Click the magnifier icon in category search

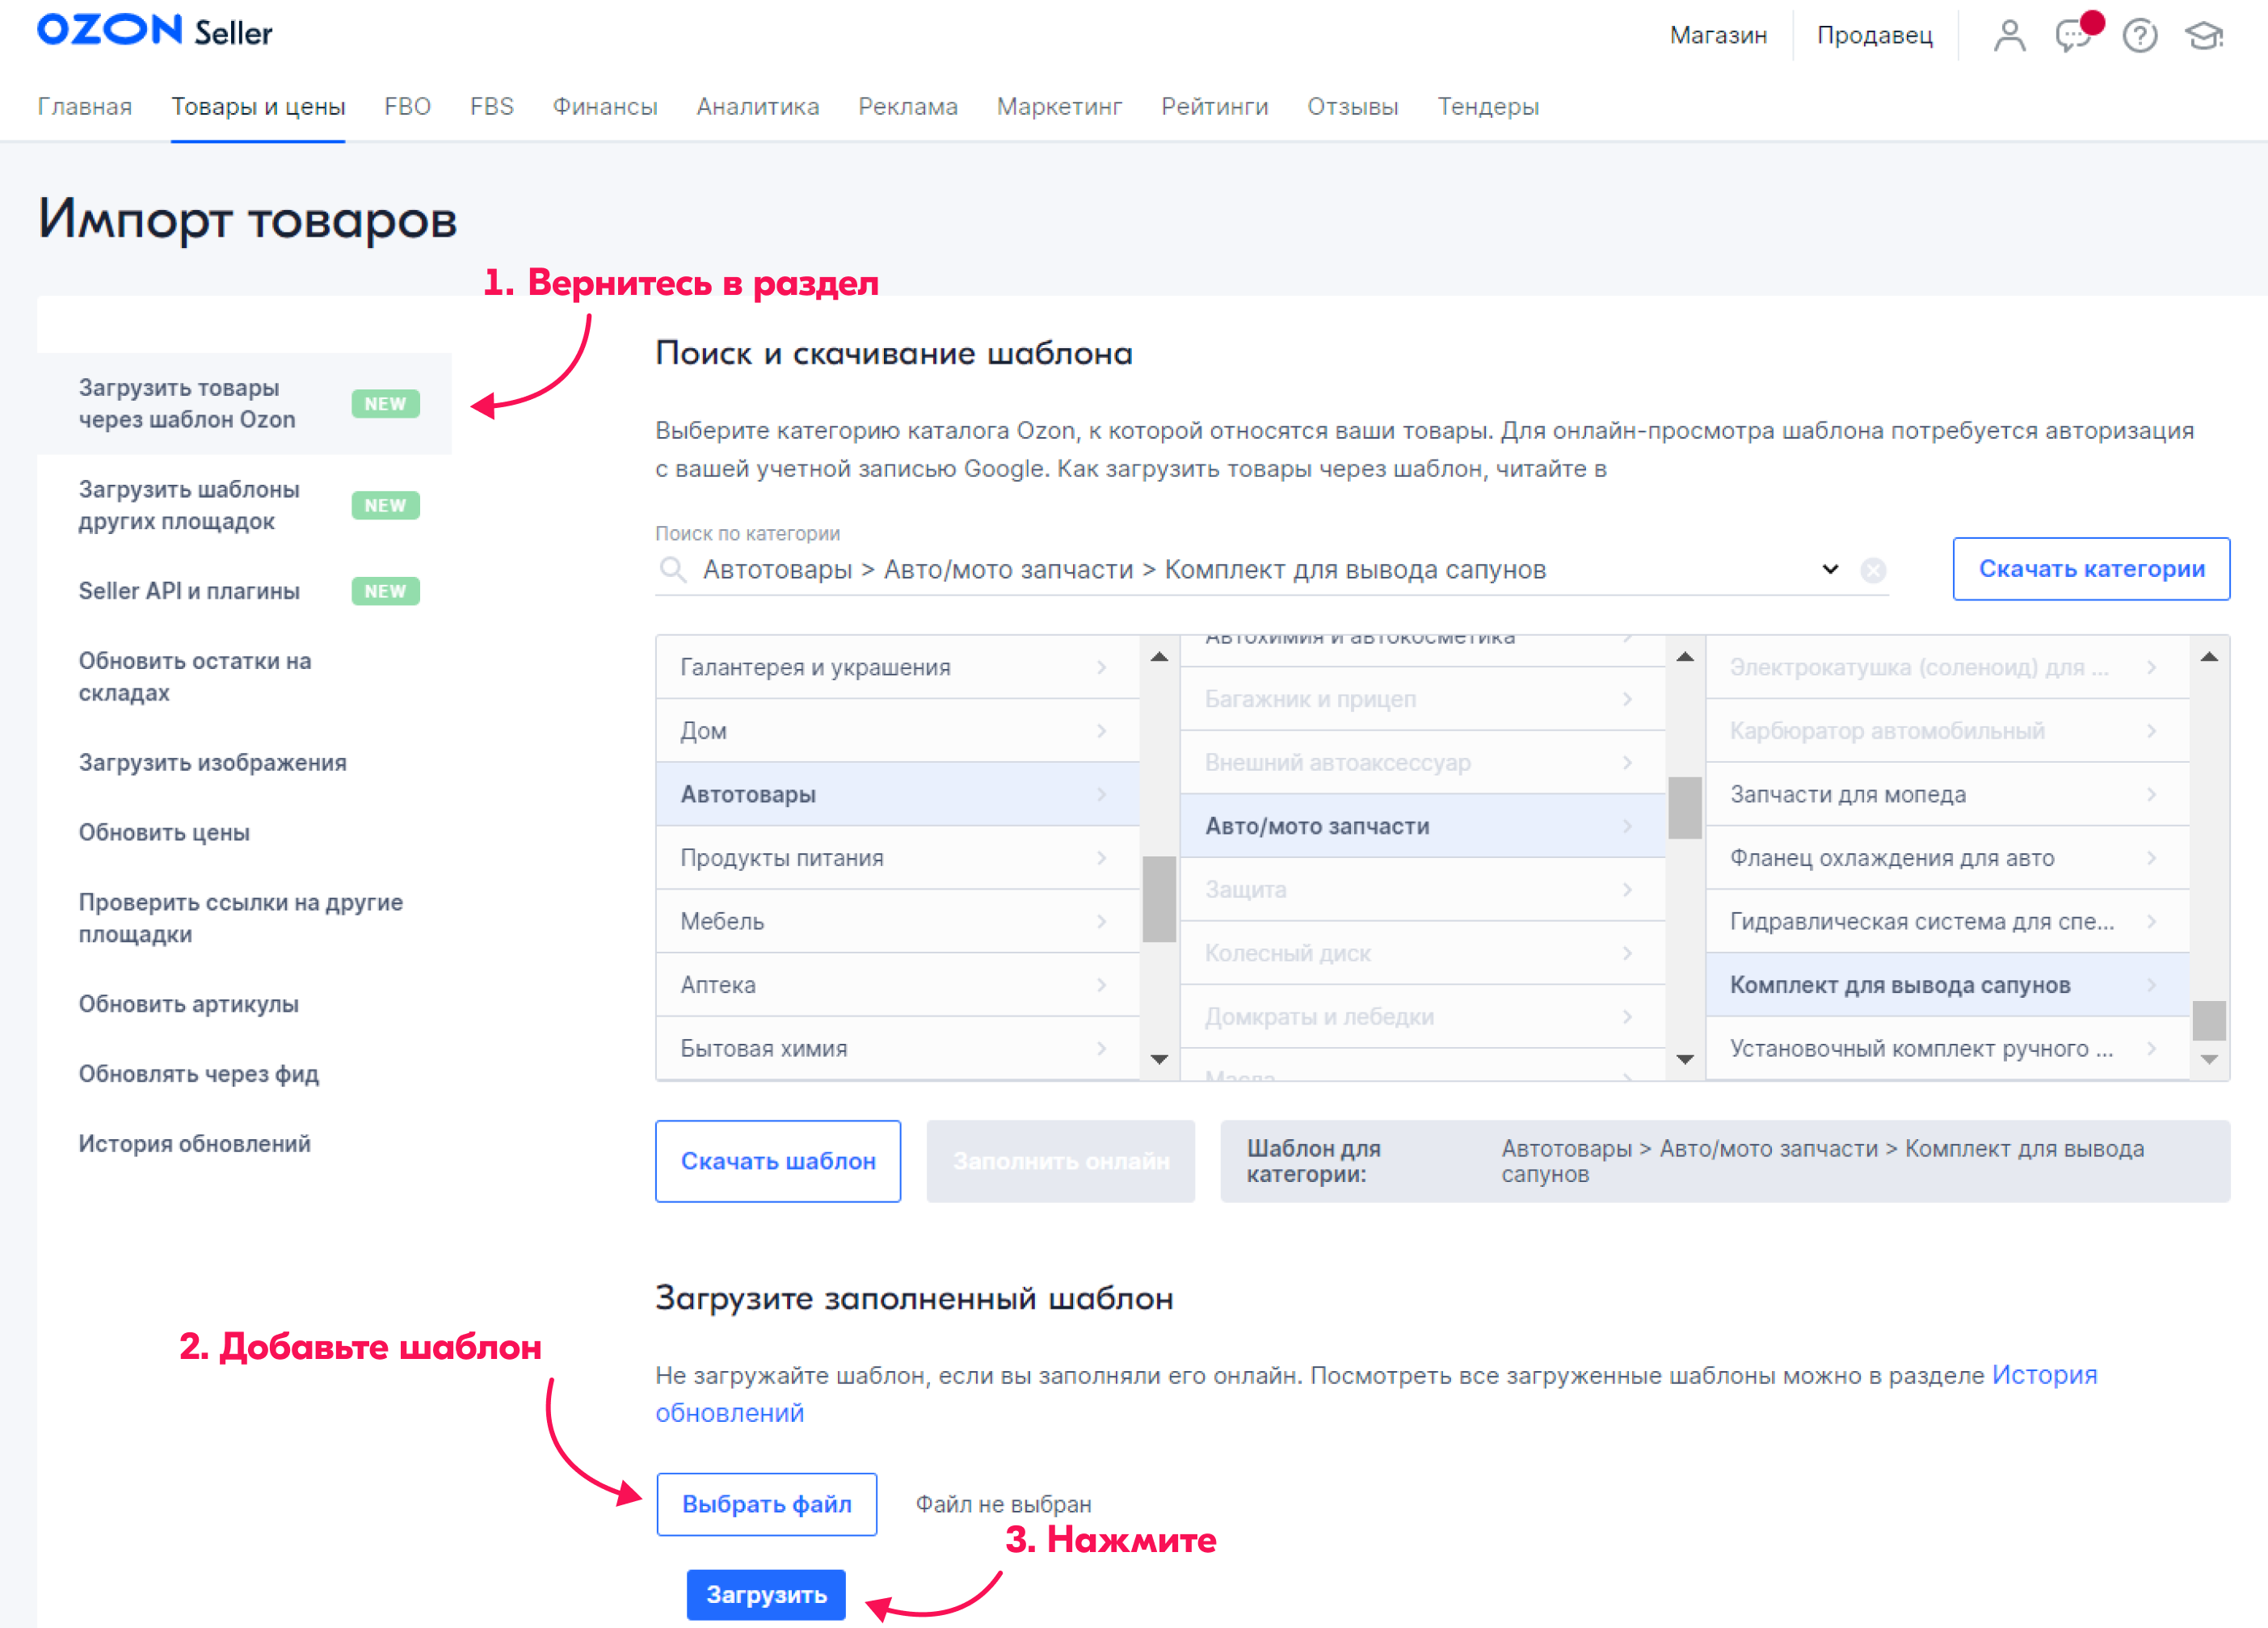tap(673, 569)
